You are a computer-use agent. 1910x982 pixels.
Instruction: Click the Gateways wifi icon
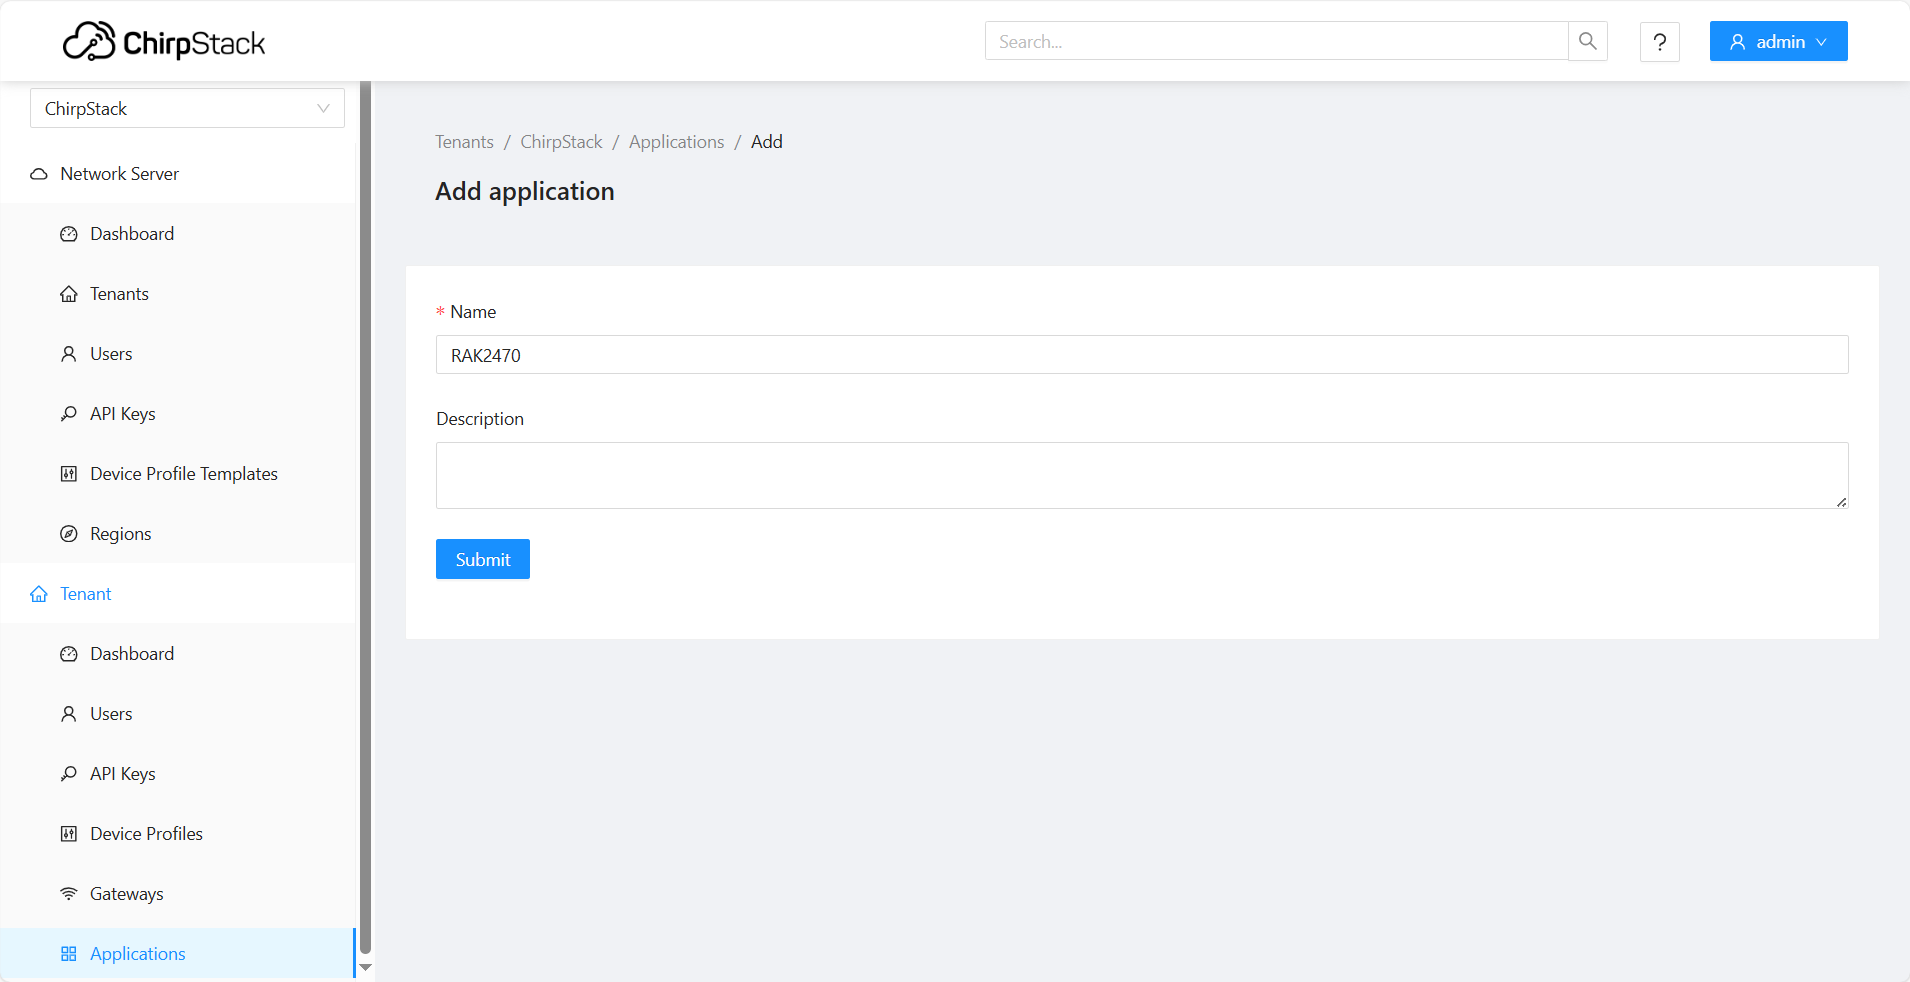[69, 894]
